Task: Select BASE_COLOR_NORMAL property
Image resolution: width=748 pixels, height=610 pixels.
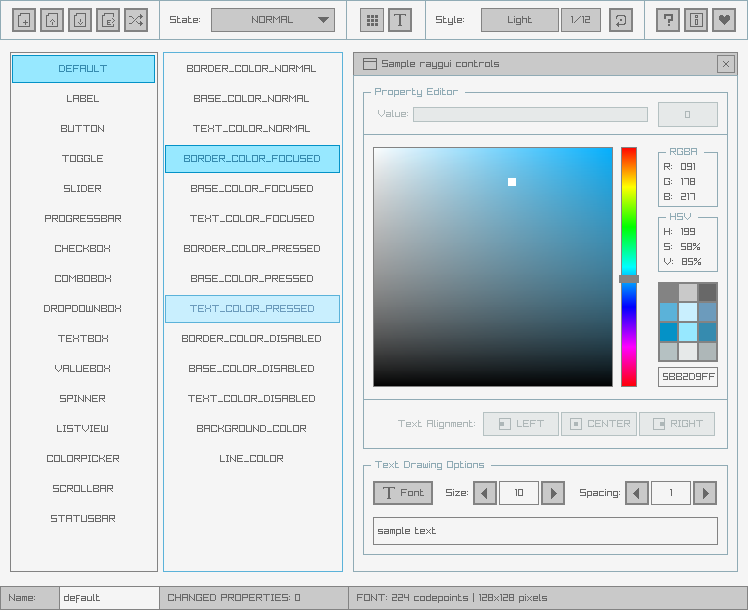Action: pyautogui.click(x=252, y=99)
